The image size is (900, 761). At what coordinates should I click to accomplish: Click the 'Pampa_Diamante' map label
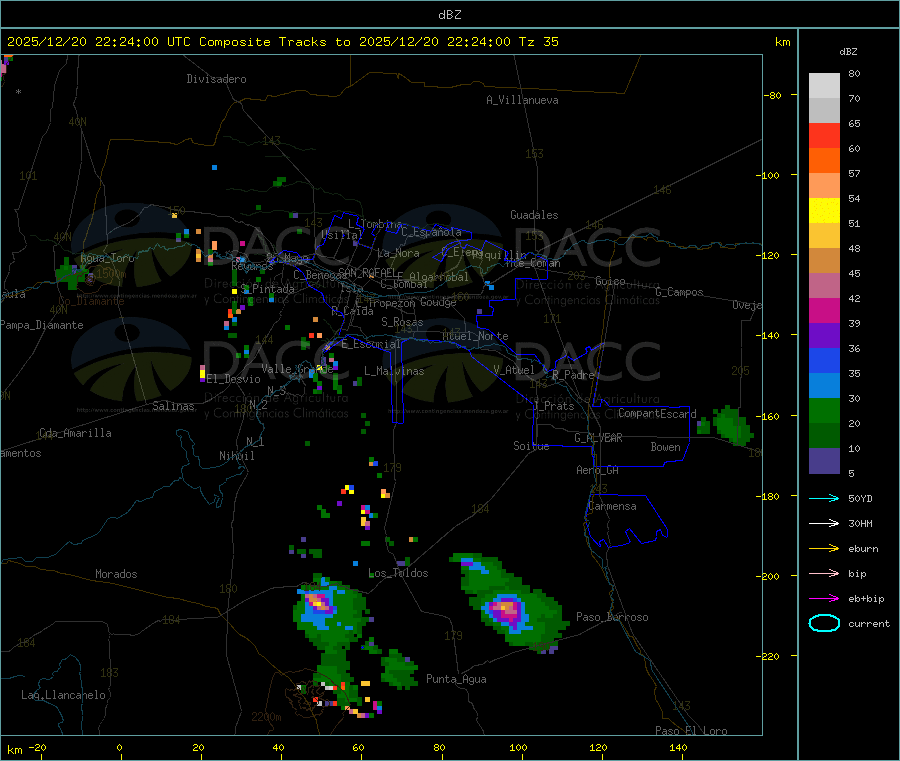(42, 325)
